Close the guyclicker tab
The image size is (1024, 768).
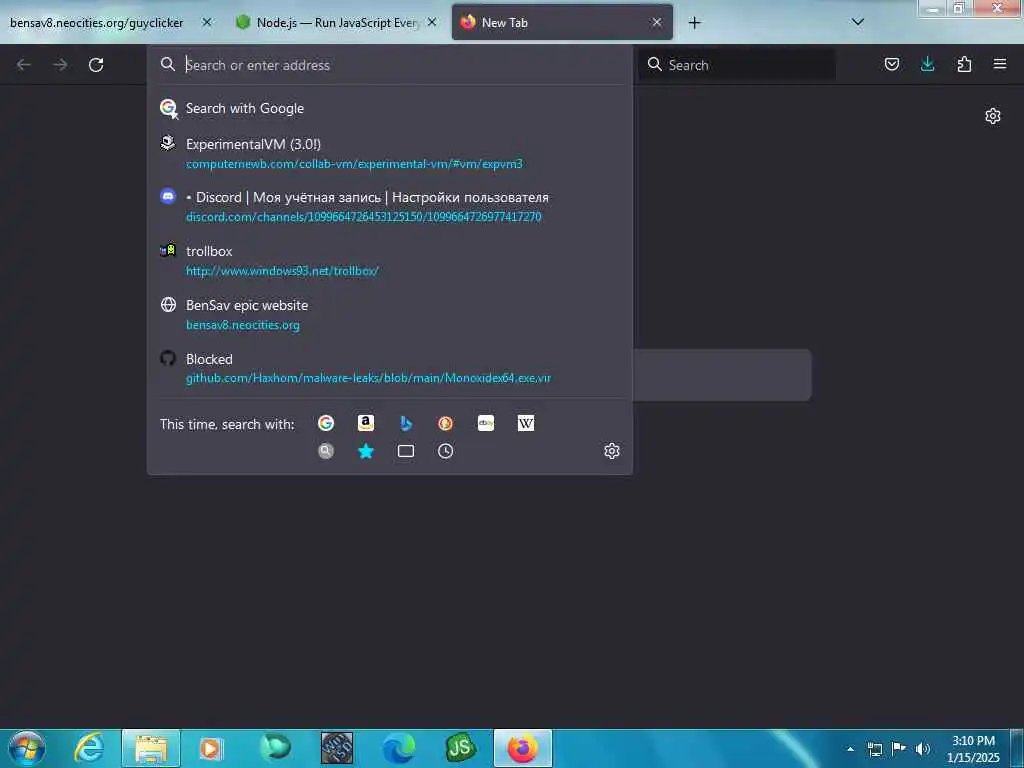click(x=206, y=22)
